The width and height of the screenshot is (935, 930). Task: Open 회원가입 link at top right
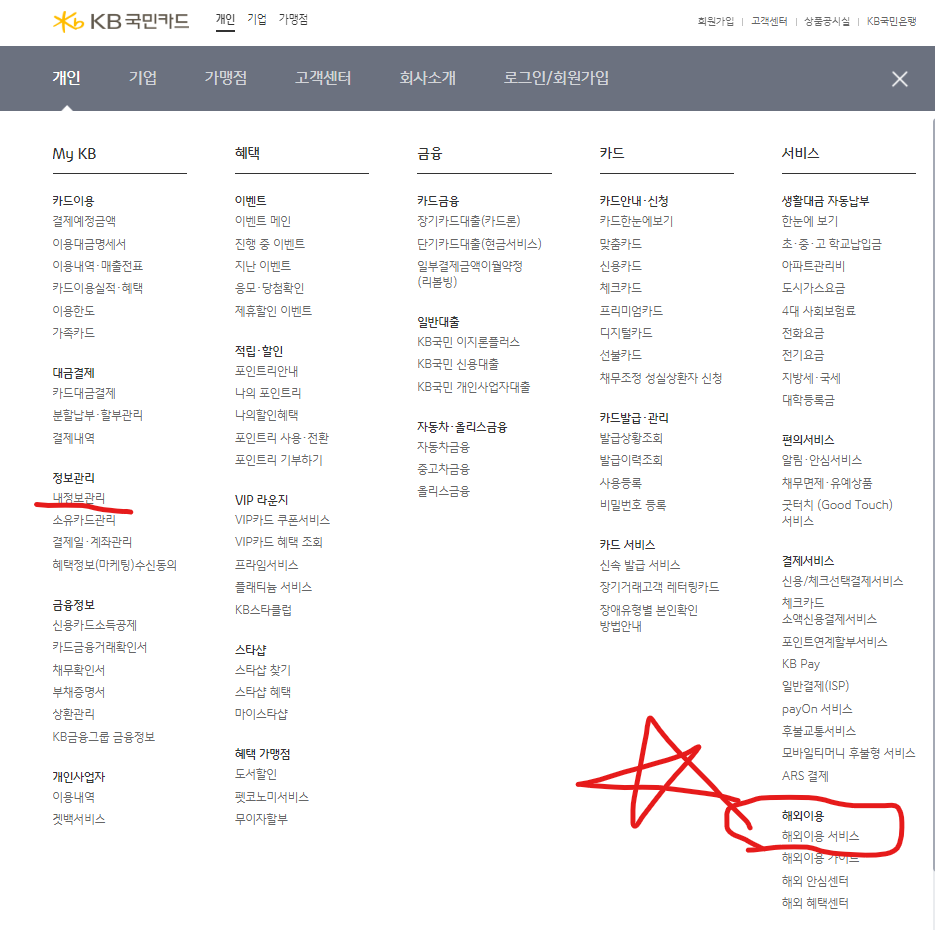[x=716, y=21]
